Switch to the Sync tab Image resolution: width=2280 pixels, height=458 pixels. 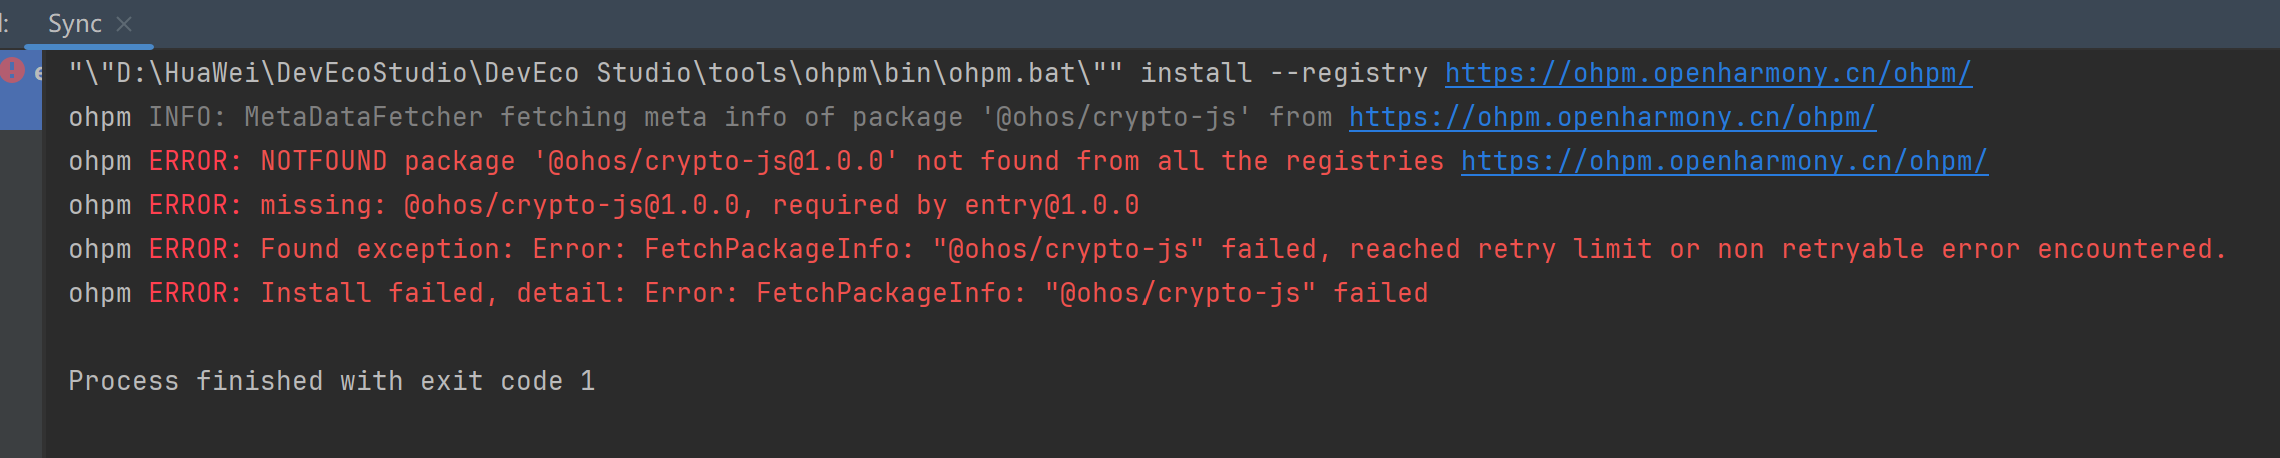pos(75,24)
